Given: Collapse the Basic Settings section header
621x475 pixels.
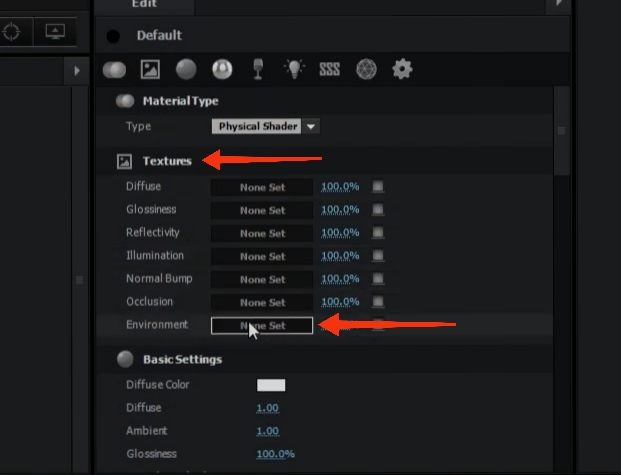Looking at the screenshot, I should click(x=181, y=359).
